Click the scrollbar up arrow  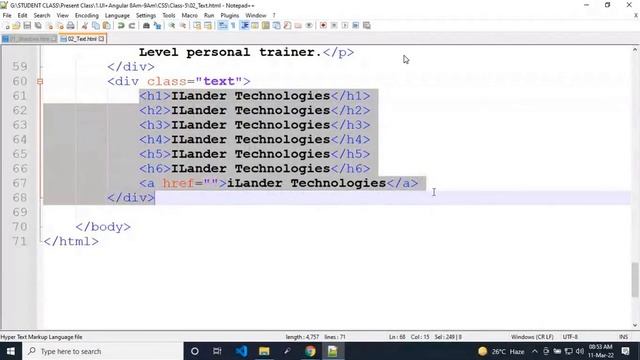click(x=635, y=50)
